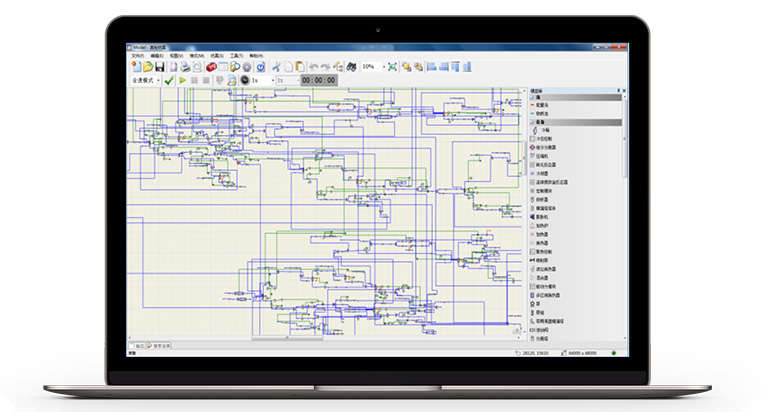Viewport: 761px width, 412px height.
Task: Click the Undo arrow icon
Action: [313, 66]
